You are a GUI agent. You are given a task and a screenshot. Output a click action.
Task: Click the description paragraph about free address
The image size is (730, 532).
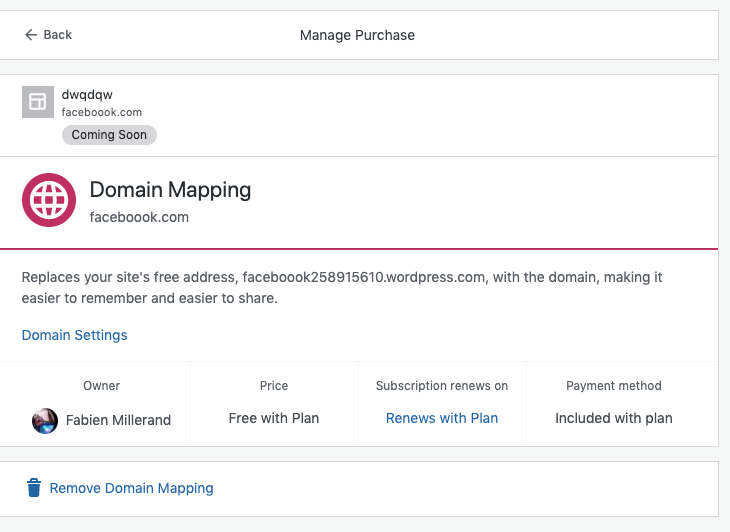[342, 287]
